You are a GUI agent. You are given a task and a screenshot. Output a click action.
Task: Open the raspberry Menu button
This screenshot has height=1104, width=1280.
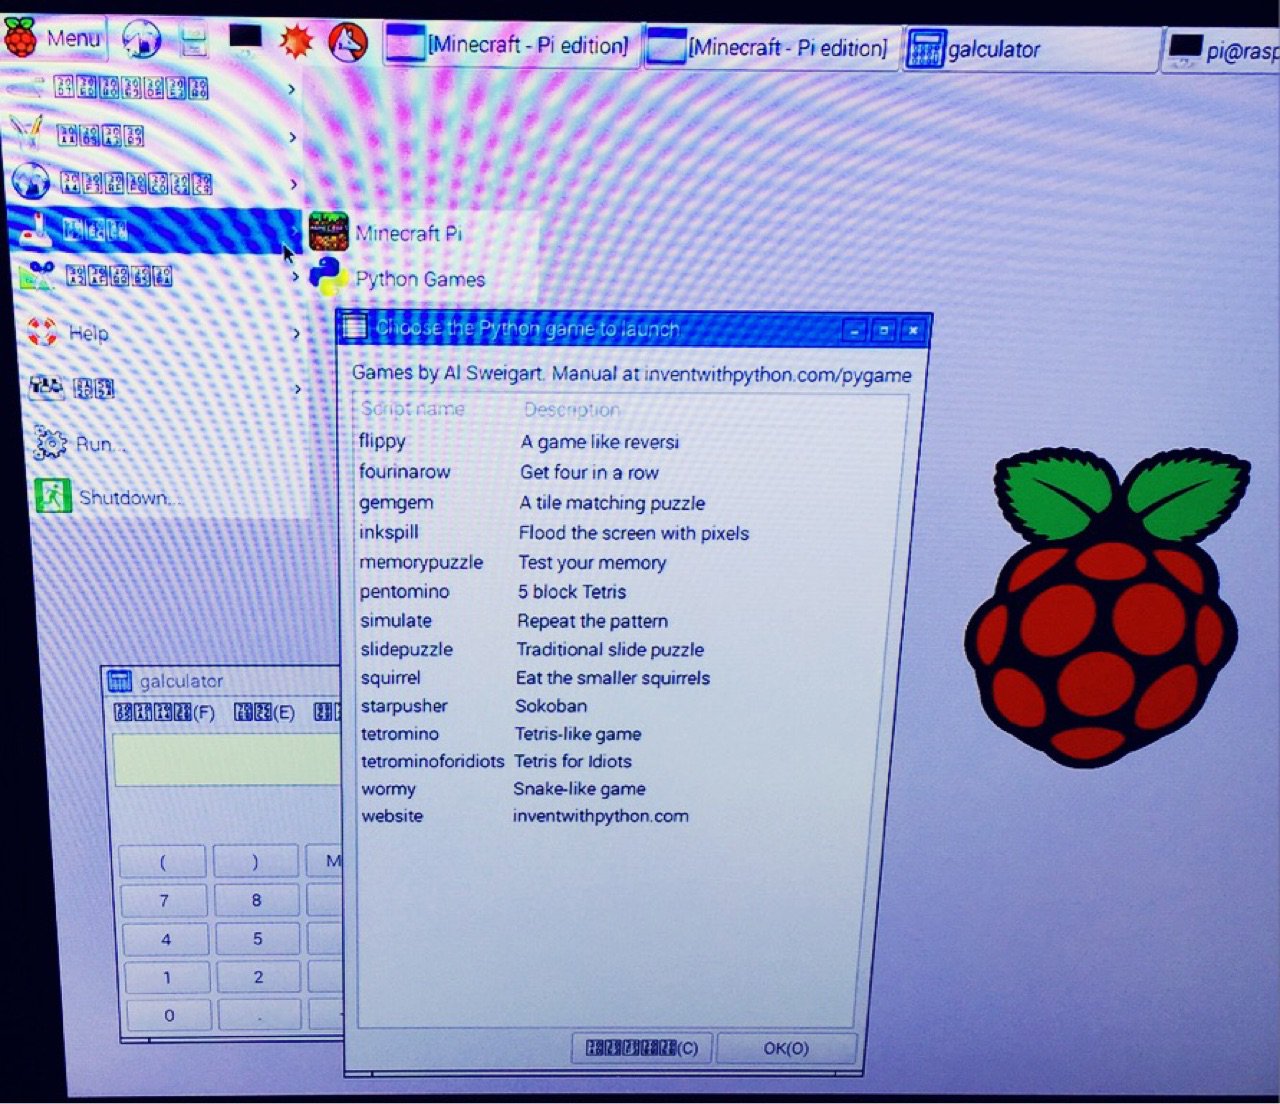click(52, 39)
